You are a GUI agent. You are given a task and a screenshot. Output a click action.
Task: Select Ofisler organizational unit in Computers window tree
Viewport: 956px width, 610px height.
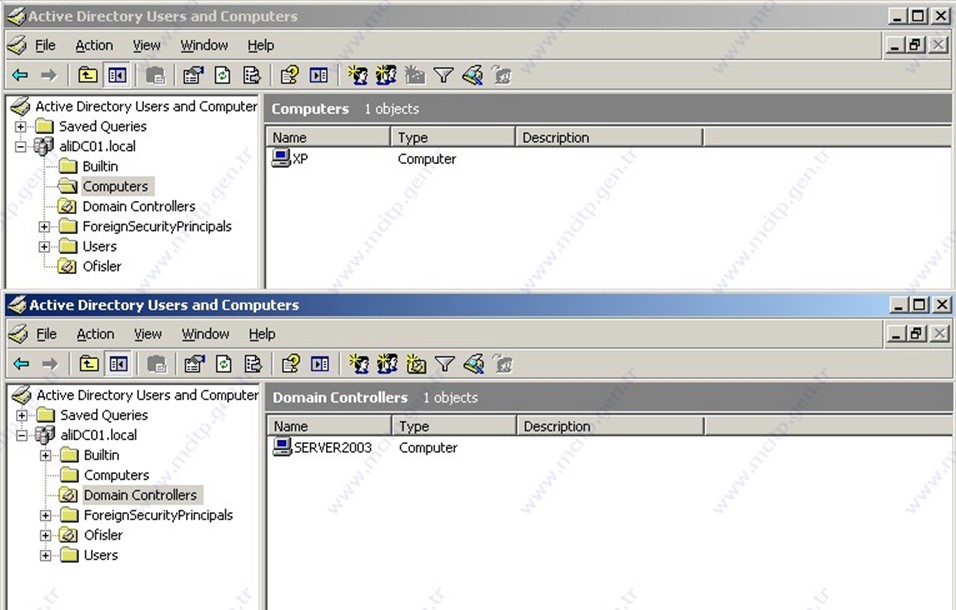point(101,267)
